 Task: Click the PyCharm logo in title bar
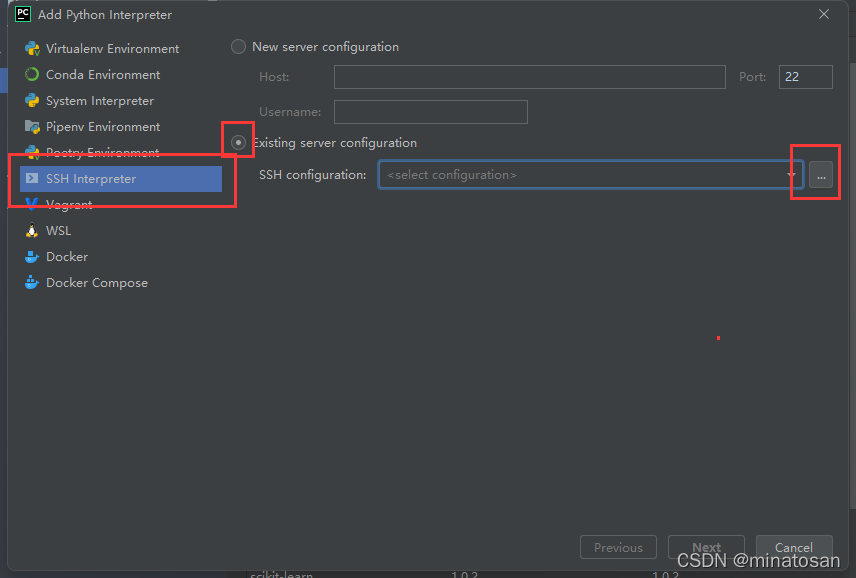point(23,14)
